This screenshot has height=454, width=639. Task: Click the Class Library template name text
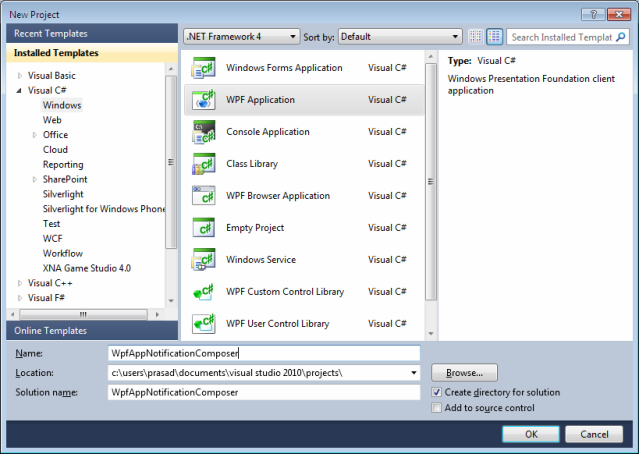click(252, 164)
